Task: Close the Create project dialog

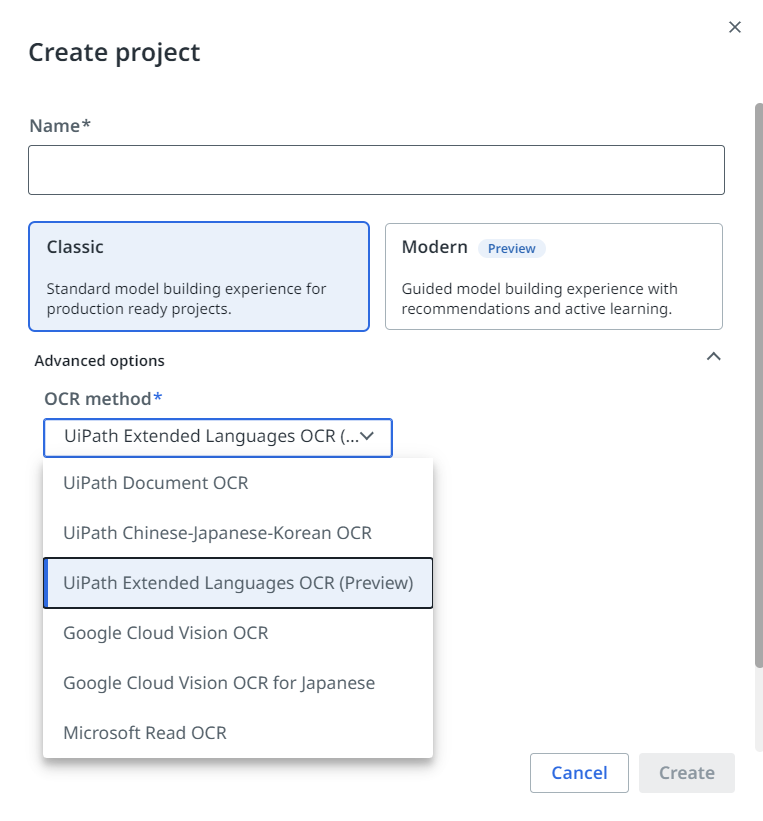Action: [735, 27]
